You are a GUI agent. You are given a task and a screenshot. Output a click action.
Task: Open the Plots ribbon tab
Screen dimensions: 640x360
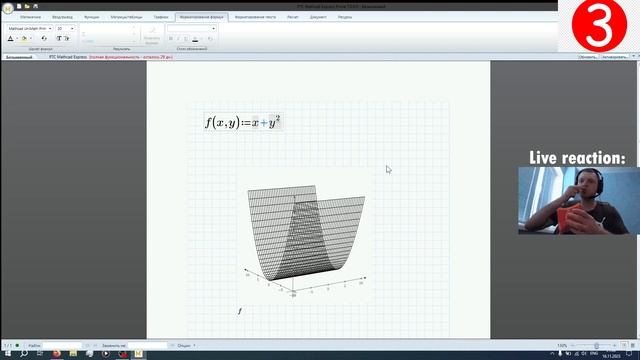[161, 17]
